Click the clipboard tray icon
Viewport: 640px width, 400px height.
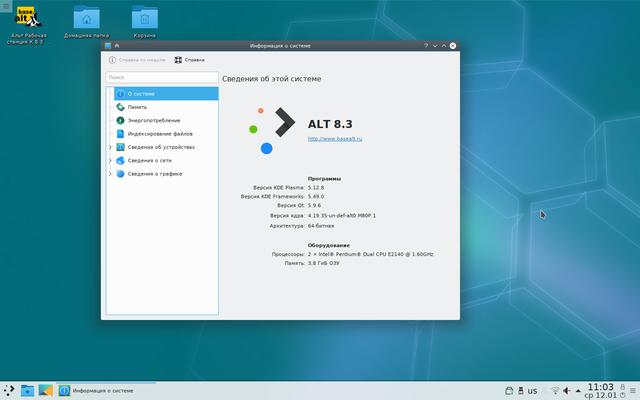[509, 391]
